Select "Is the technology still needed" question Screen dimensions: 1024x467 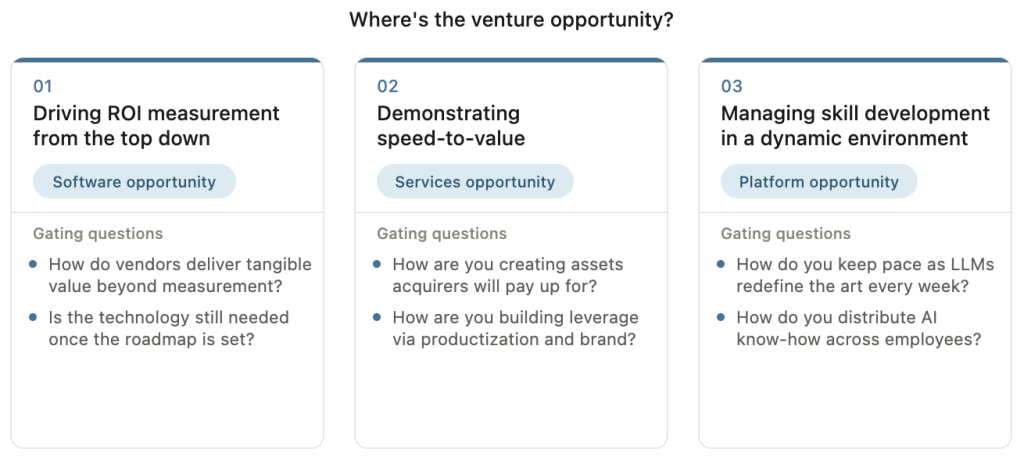coord(169,328)
